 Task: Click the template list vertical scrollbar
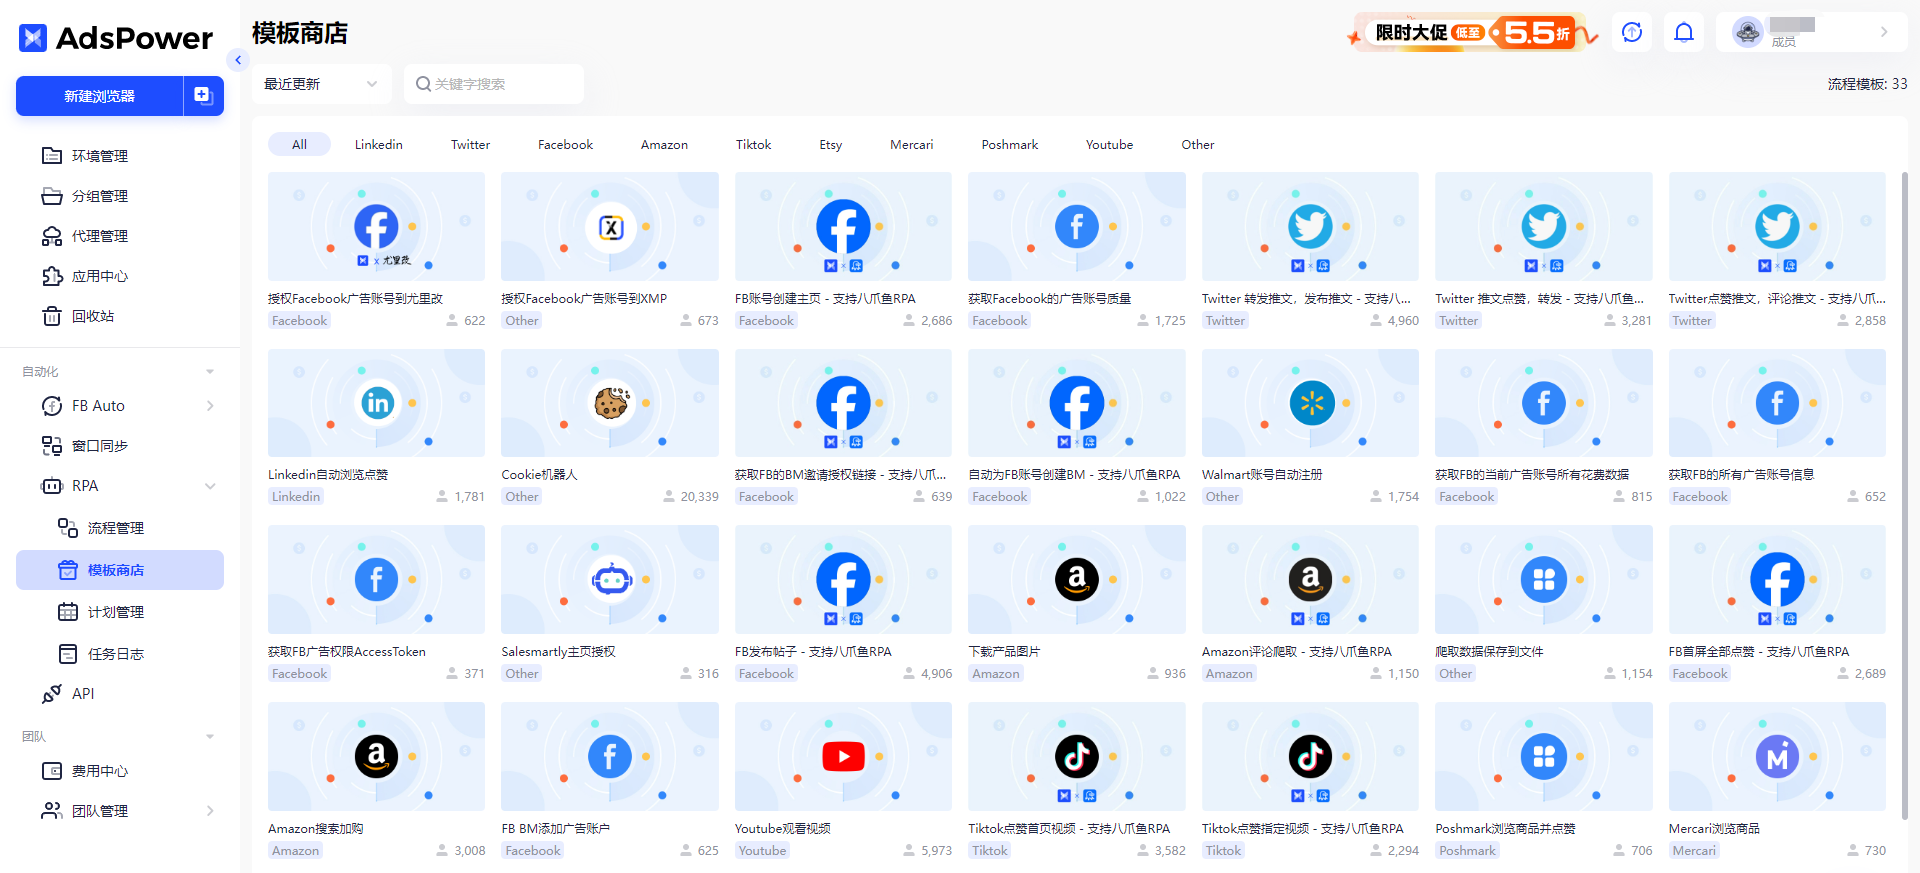coord(1904,494)
